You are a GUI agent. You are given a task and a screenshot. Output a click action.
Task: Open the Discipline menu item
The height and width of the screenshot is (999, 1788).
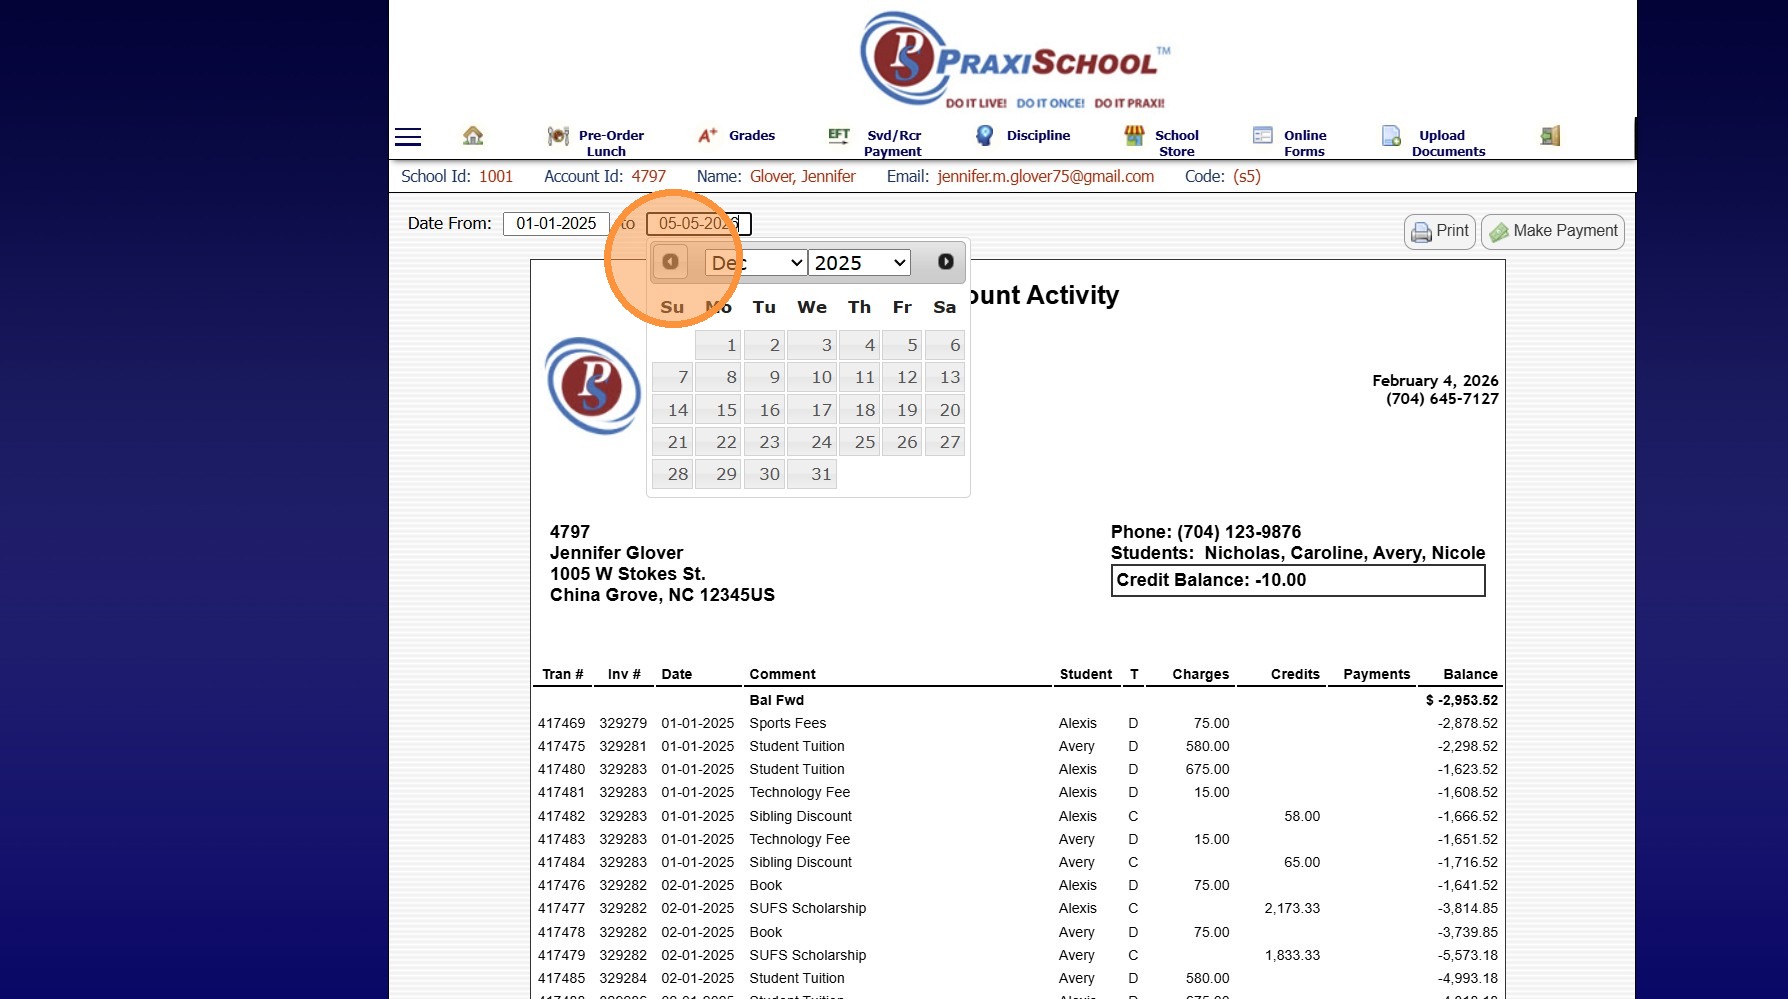(1038, 135)
